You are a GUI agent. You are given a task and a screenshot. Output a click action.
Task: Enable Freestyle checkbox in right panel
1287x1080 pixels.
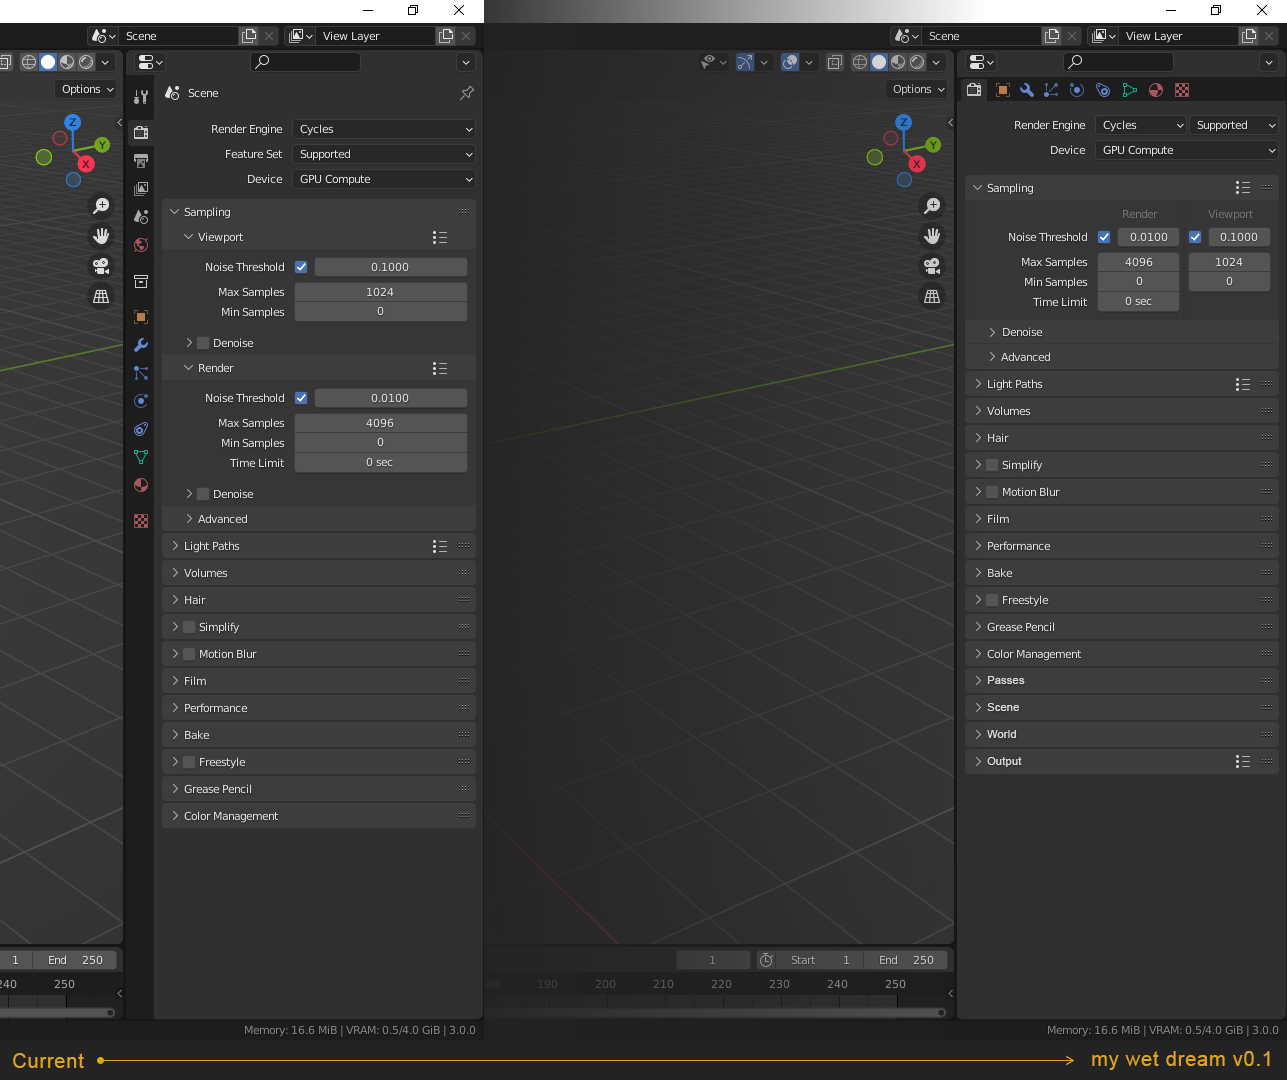[992, 600]
